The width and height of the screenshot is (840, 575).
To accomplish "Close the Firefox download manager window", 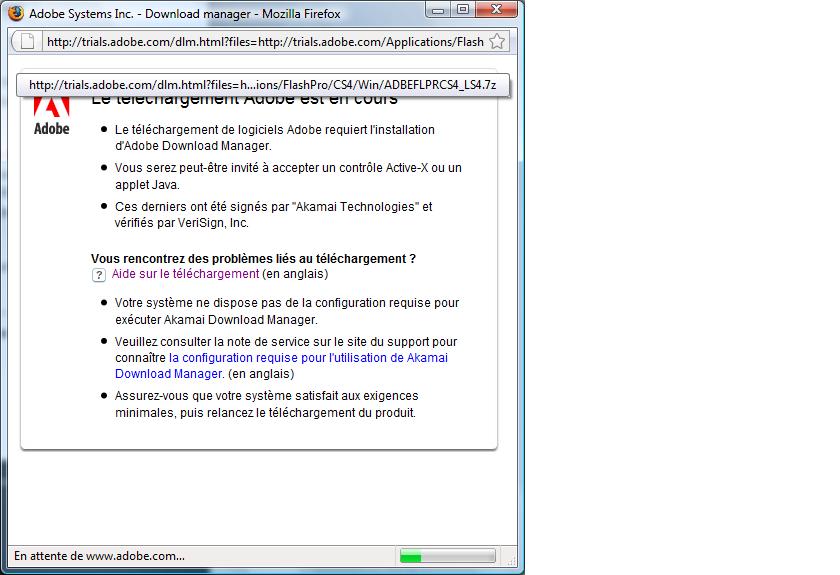I will point(496,10).
